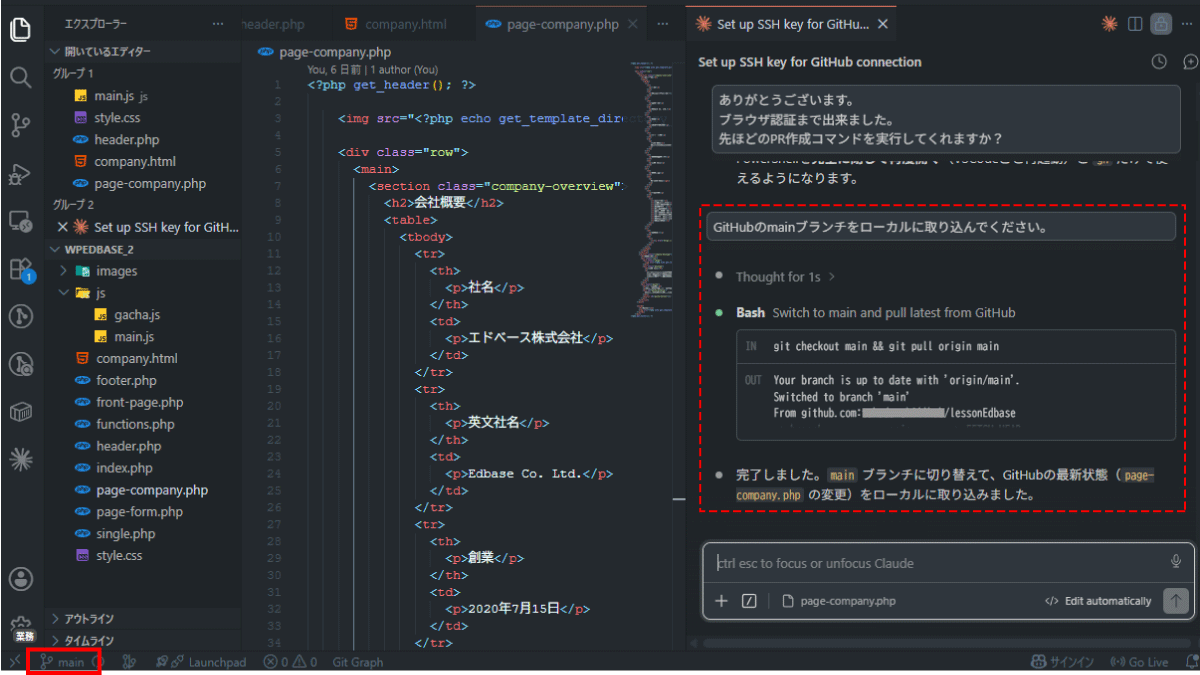
Task: Click the slash command icon
Action: point(749,601)
